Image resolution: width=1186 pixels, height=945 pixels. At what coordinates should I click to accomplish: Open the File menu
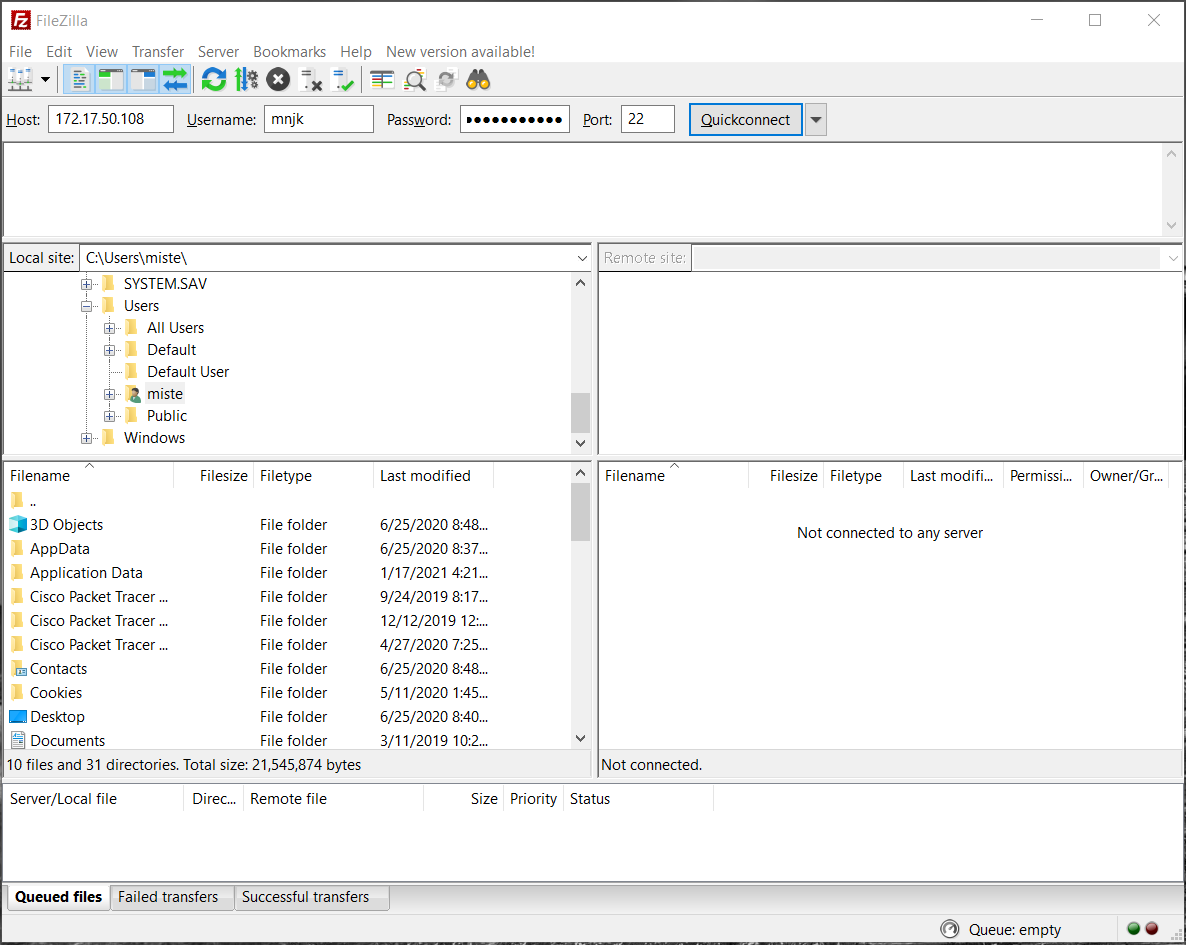tap(20, 51)
